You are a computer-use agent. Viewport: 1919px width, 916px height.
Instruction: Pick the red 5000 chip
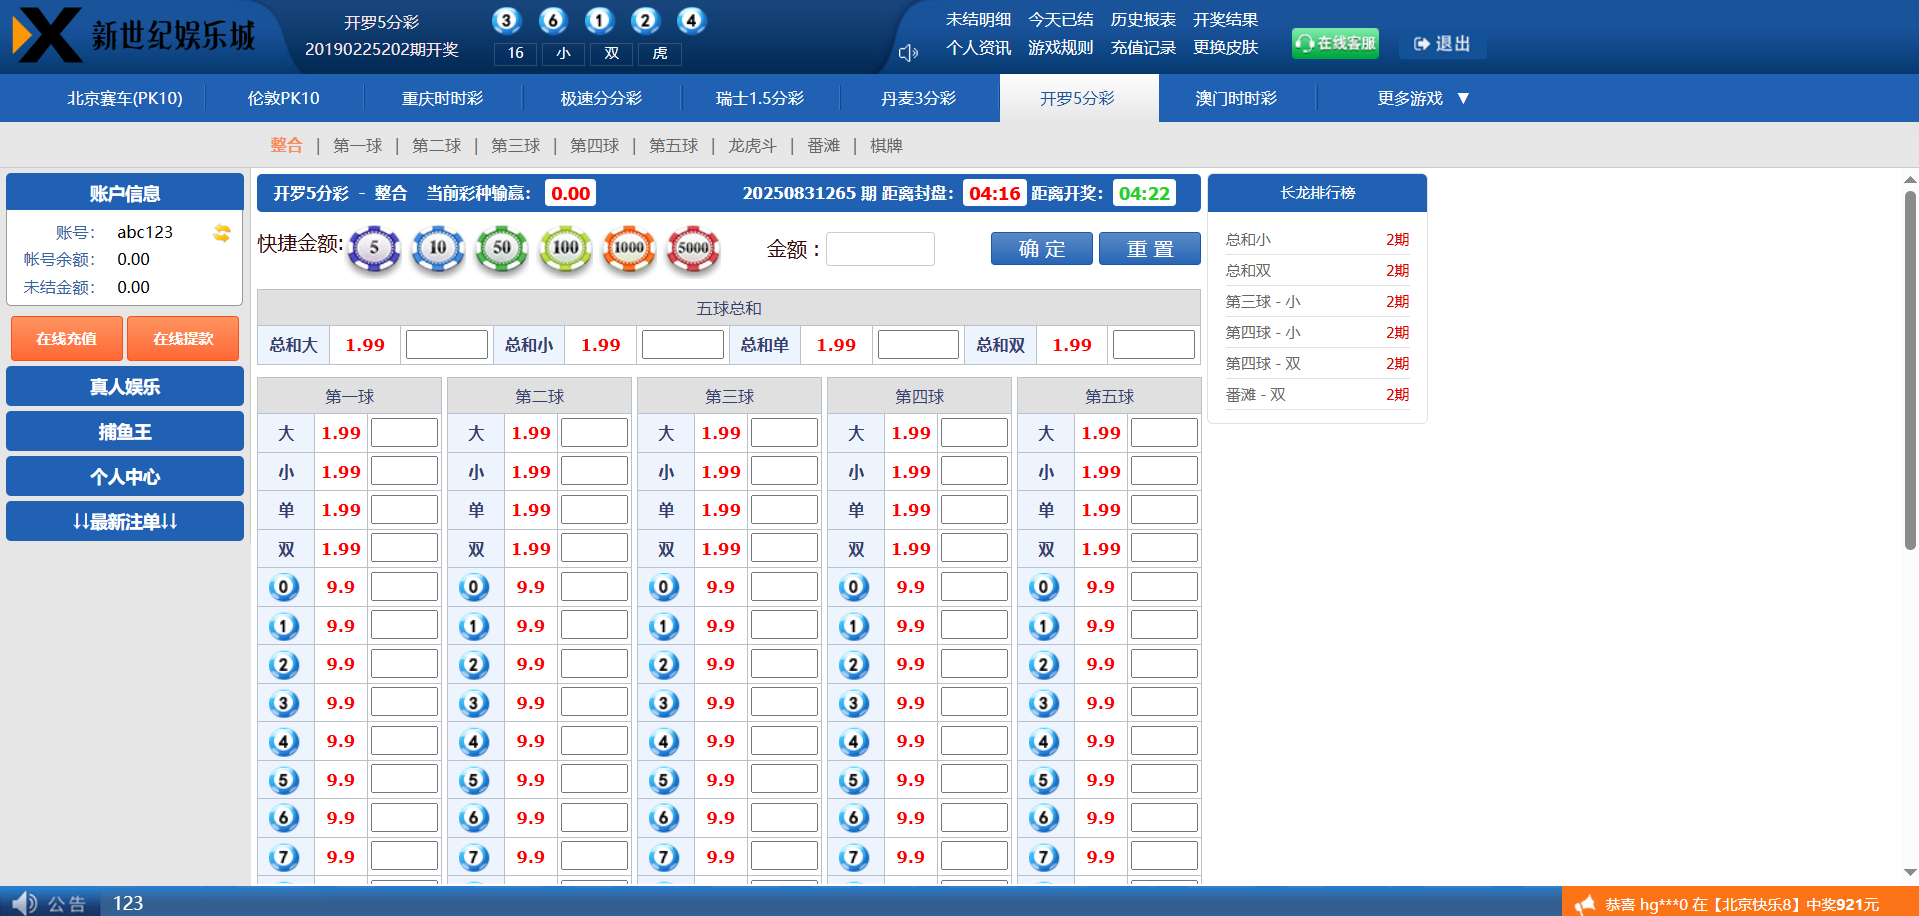click(693, 249)
